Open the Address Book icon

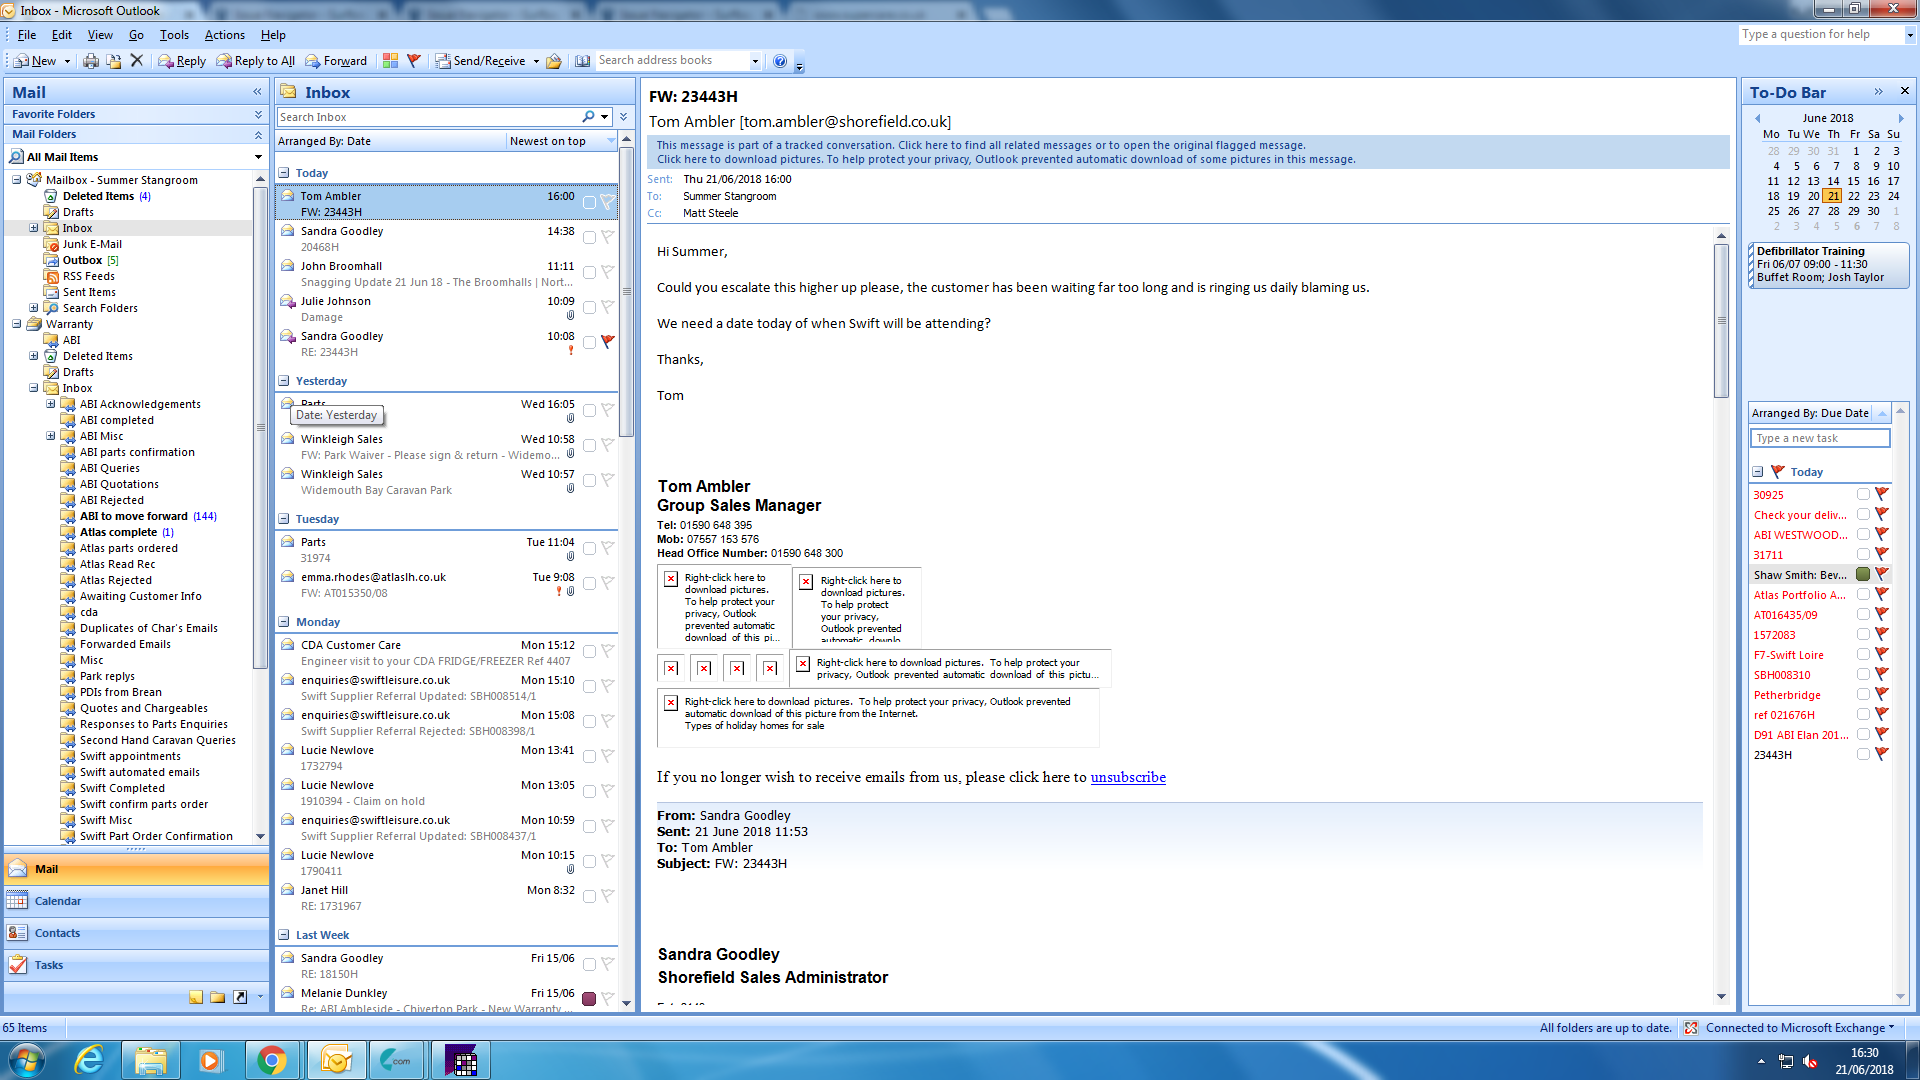pos(582,61)
